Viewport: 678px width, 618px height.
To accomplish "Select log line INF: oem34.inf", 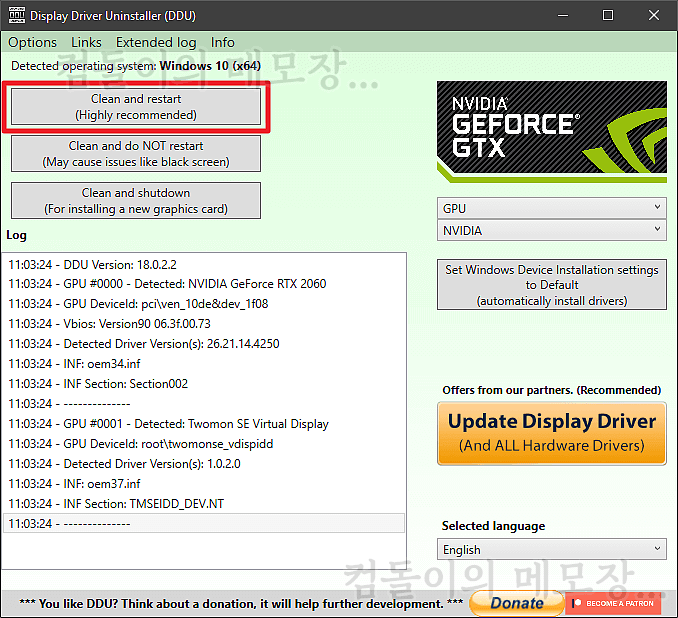I will pos(204,364).
